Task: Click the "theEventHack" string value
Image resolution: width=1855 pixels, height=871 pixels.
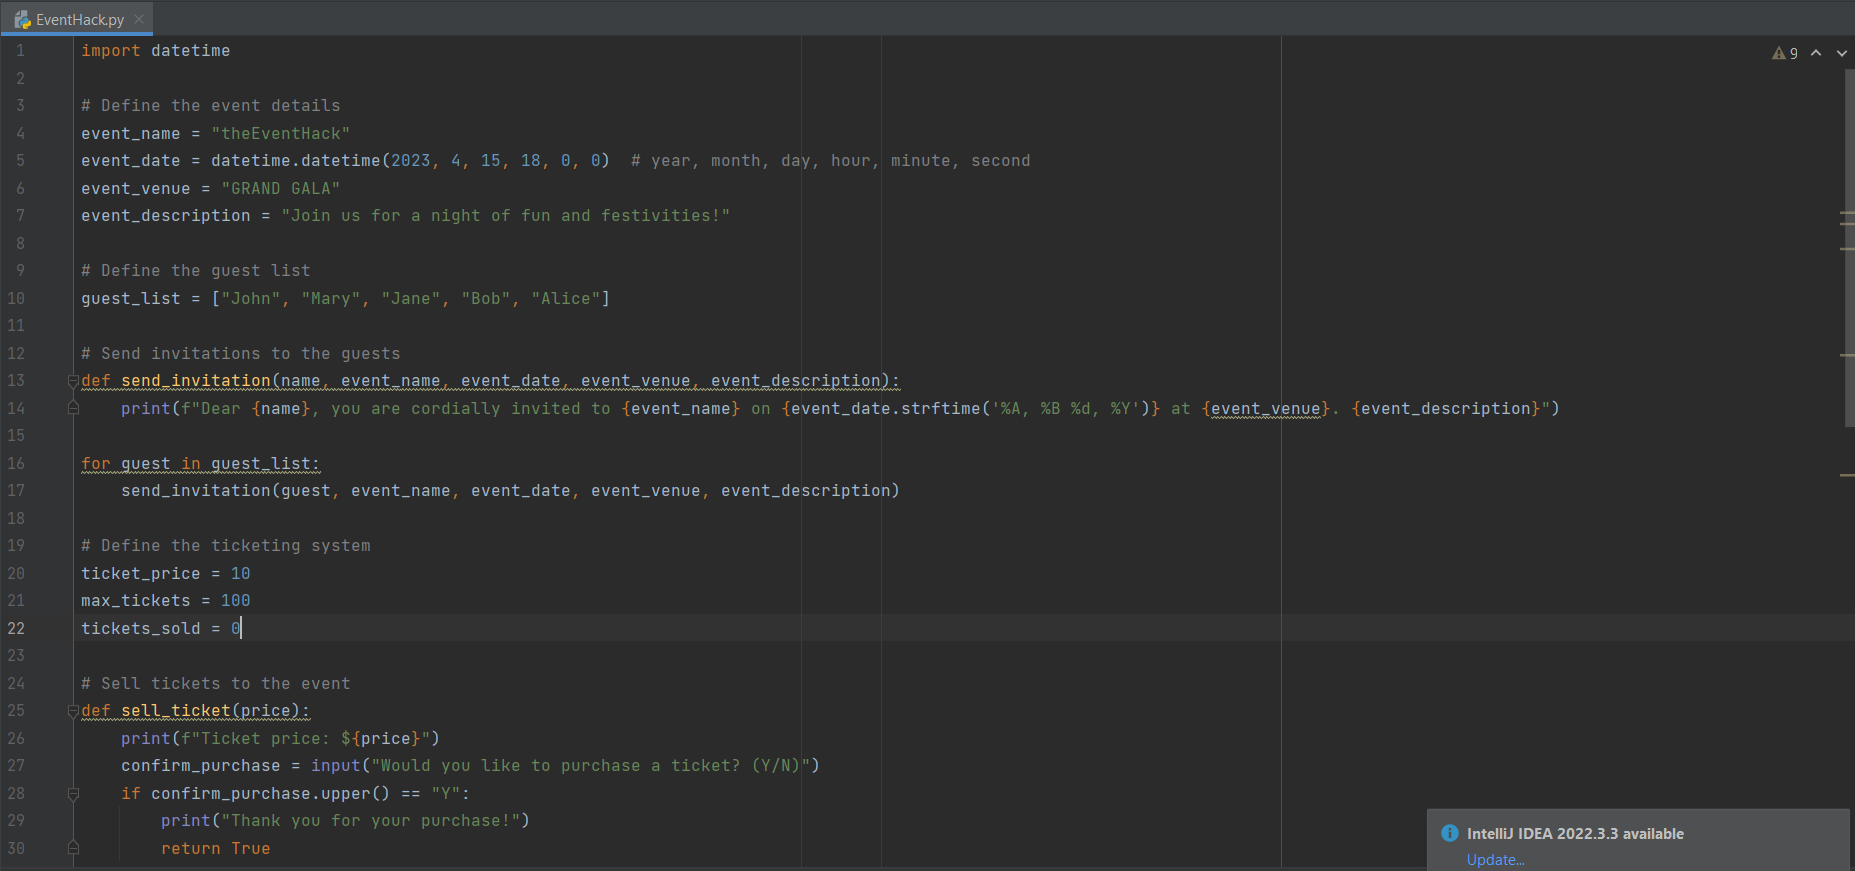Action: pyautogui.click(x=281, y=133)
